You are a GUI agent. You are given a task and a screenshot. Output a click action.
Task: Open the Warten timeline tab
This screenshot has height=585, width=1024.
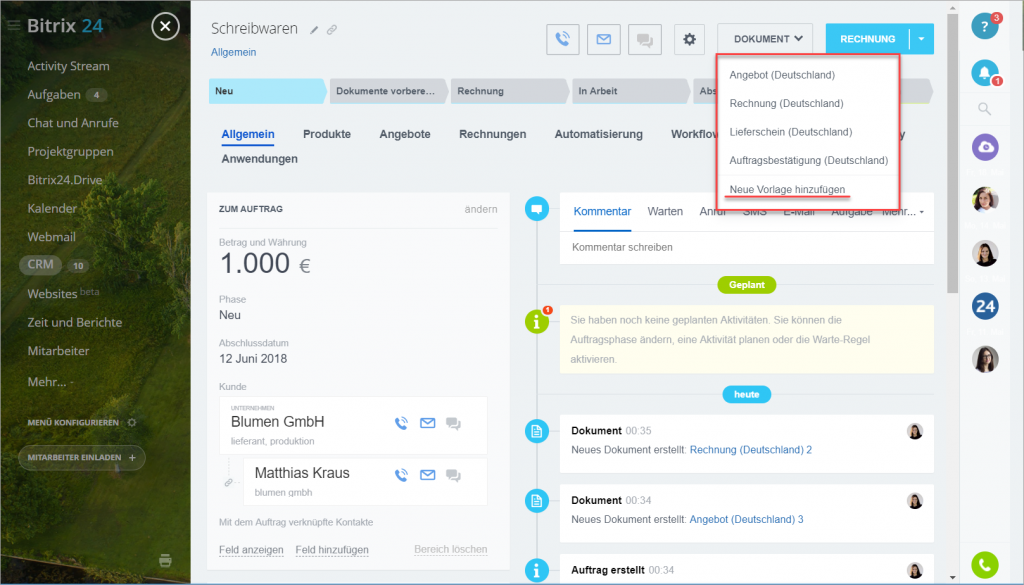click(665, 212)
